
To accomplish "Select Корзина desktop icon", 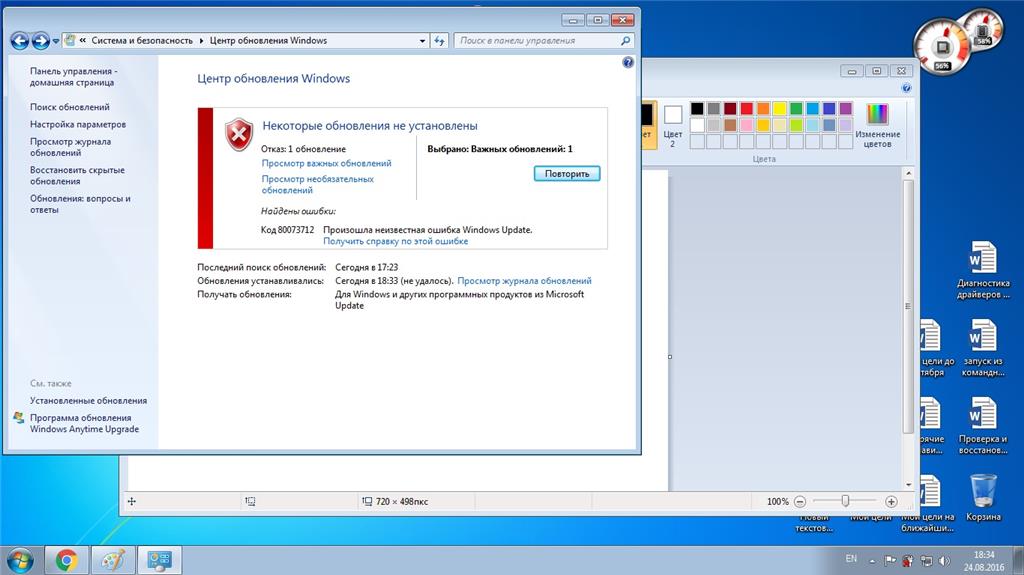I will [983, 499].
